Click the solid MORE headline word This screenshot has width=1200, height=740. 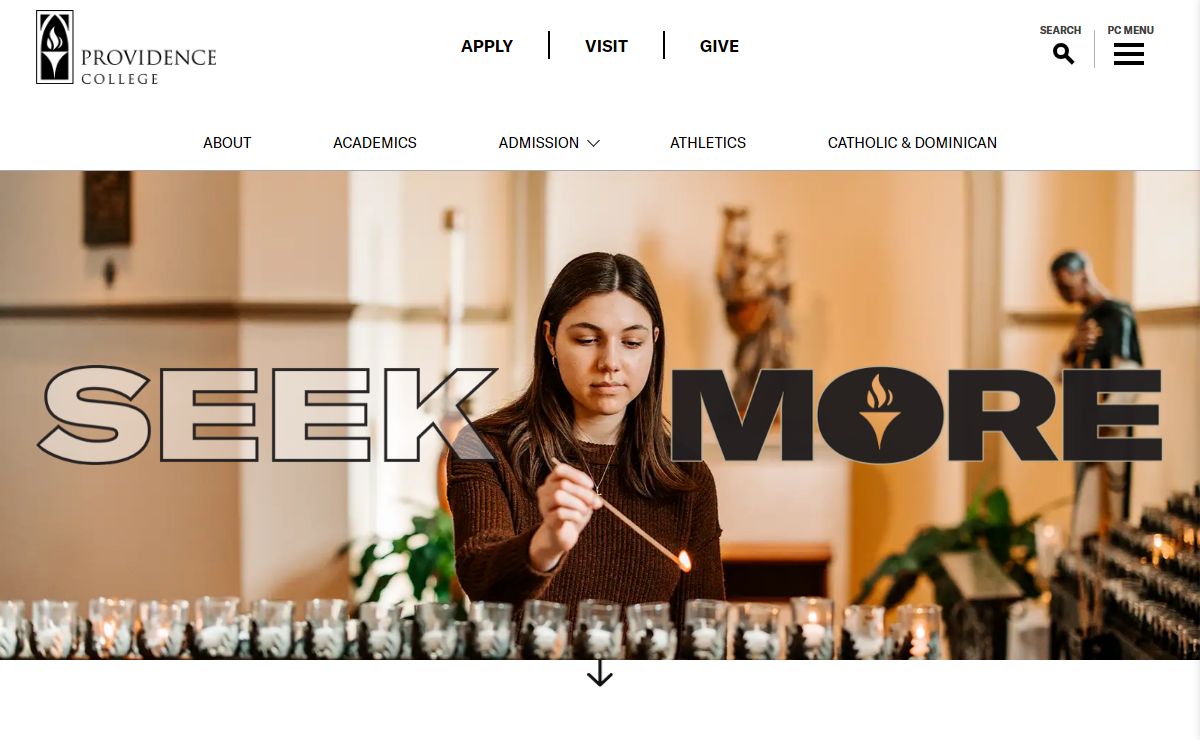(x=916, y=414)
